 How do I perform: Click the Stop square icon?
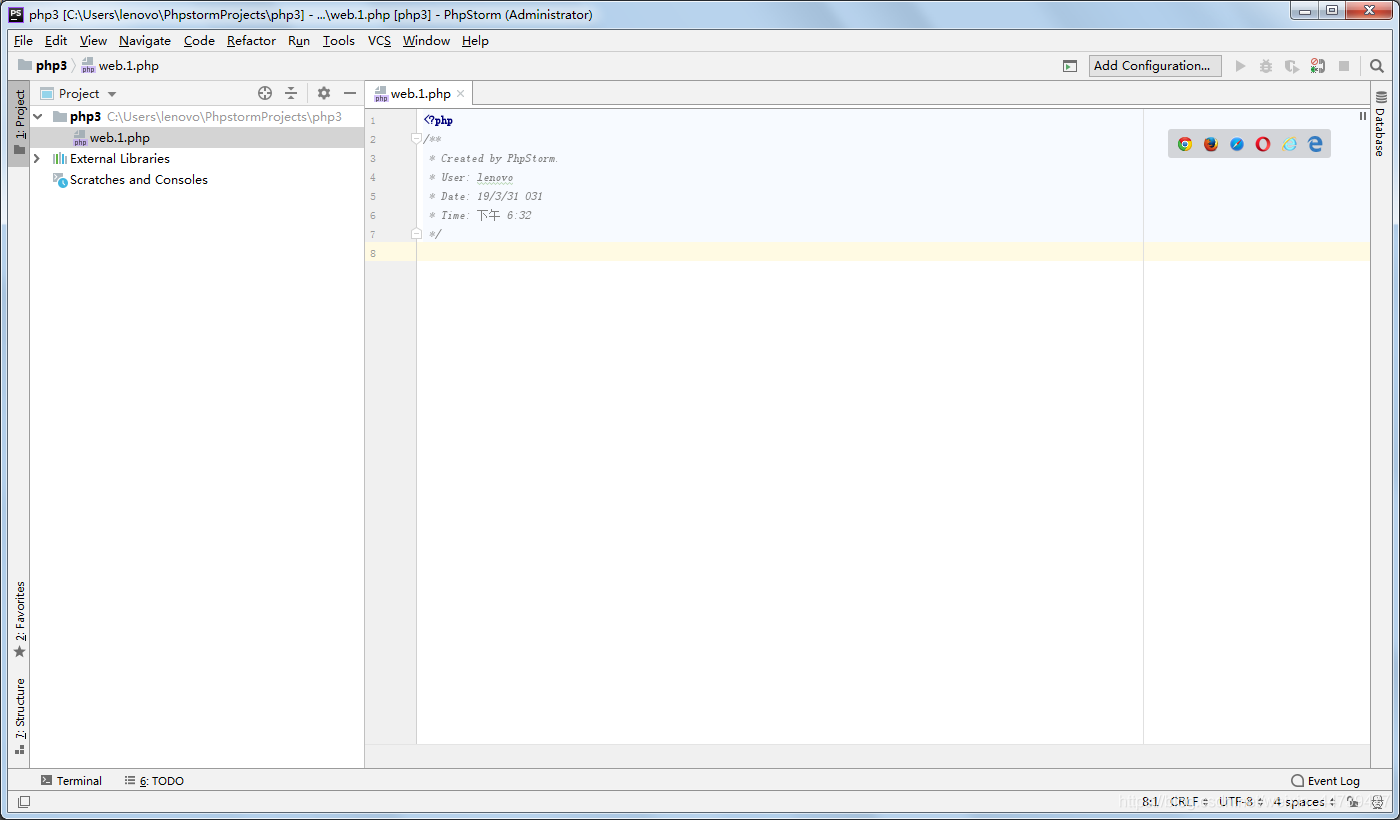(x=1344, y=66)
